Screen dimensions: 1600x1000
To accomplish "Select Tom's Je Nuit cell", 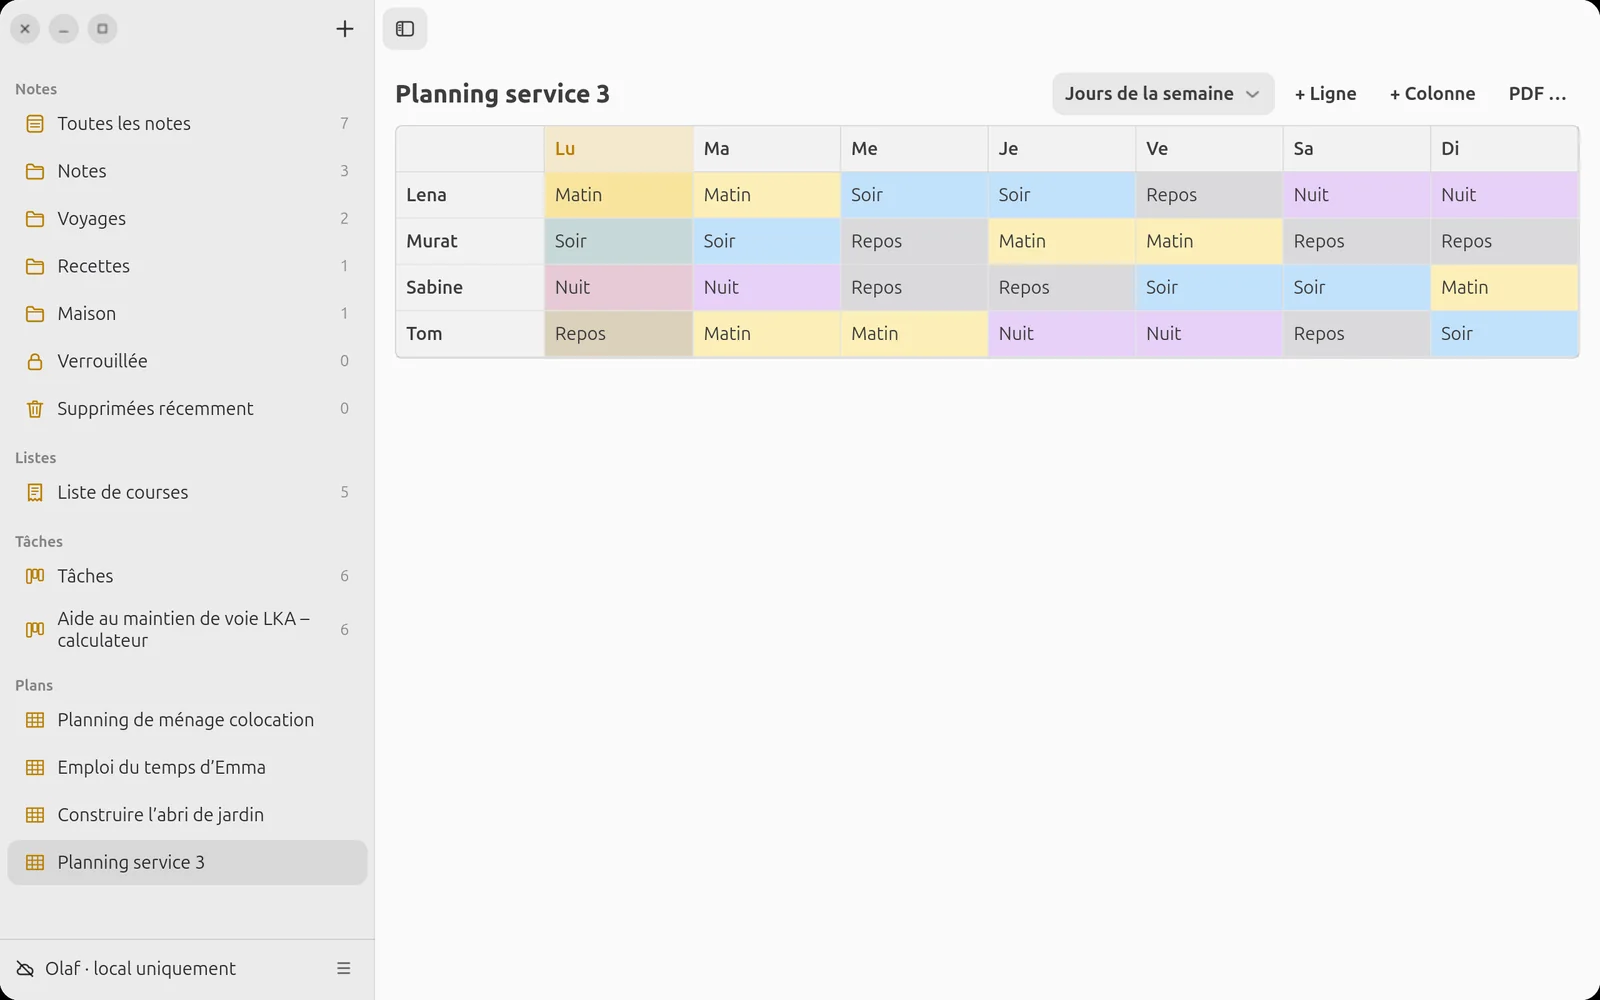I will tap(1061, 334).
